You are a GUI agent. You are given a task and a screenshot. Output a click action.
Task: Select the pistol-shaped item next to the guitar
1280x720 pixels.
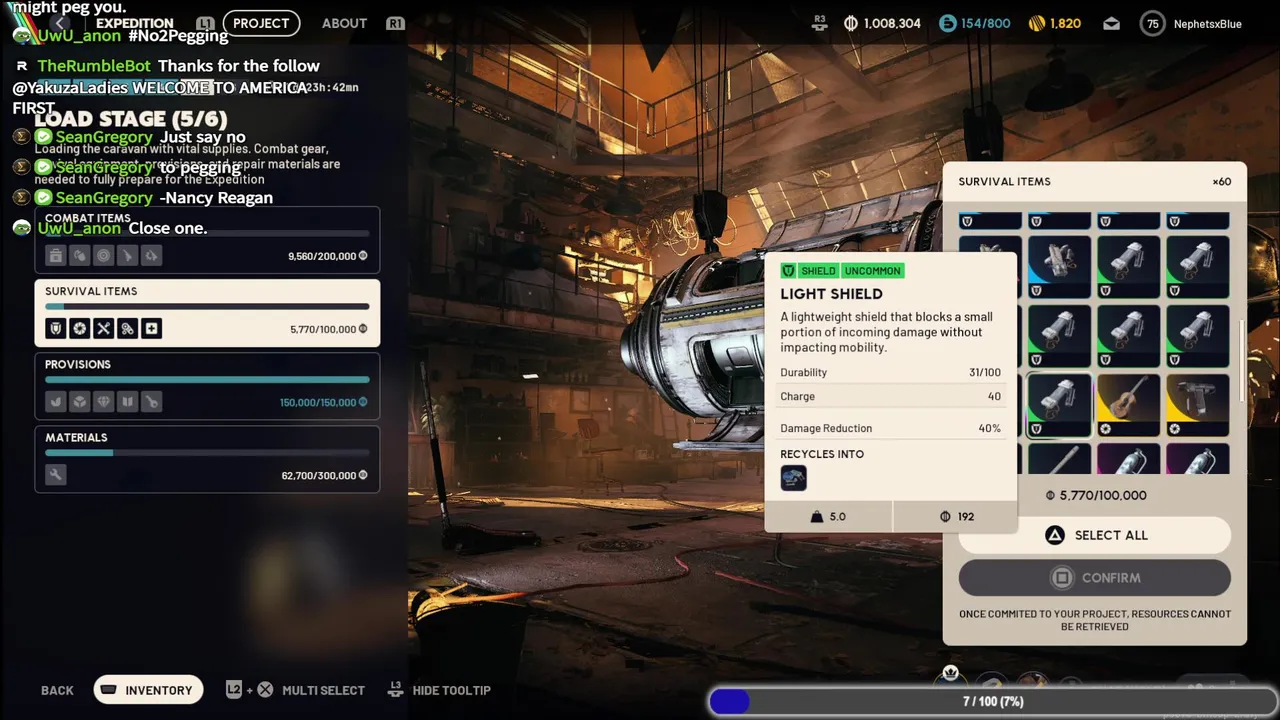click(x=1198, y=405)
